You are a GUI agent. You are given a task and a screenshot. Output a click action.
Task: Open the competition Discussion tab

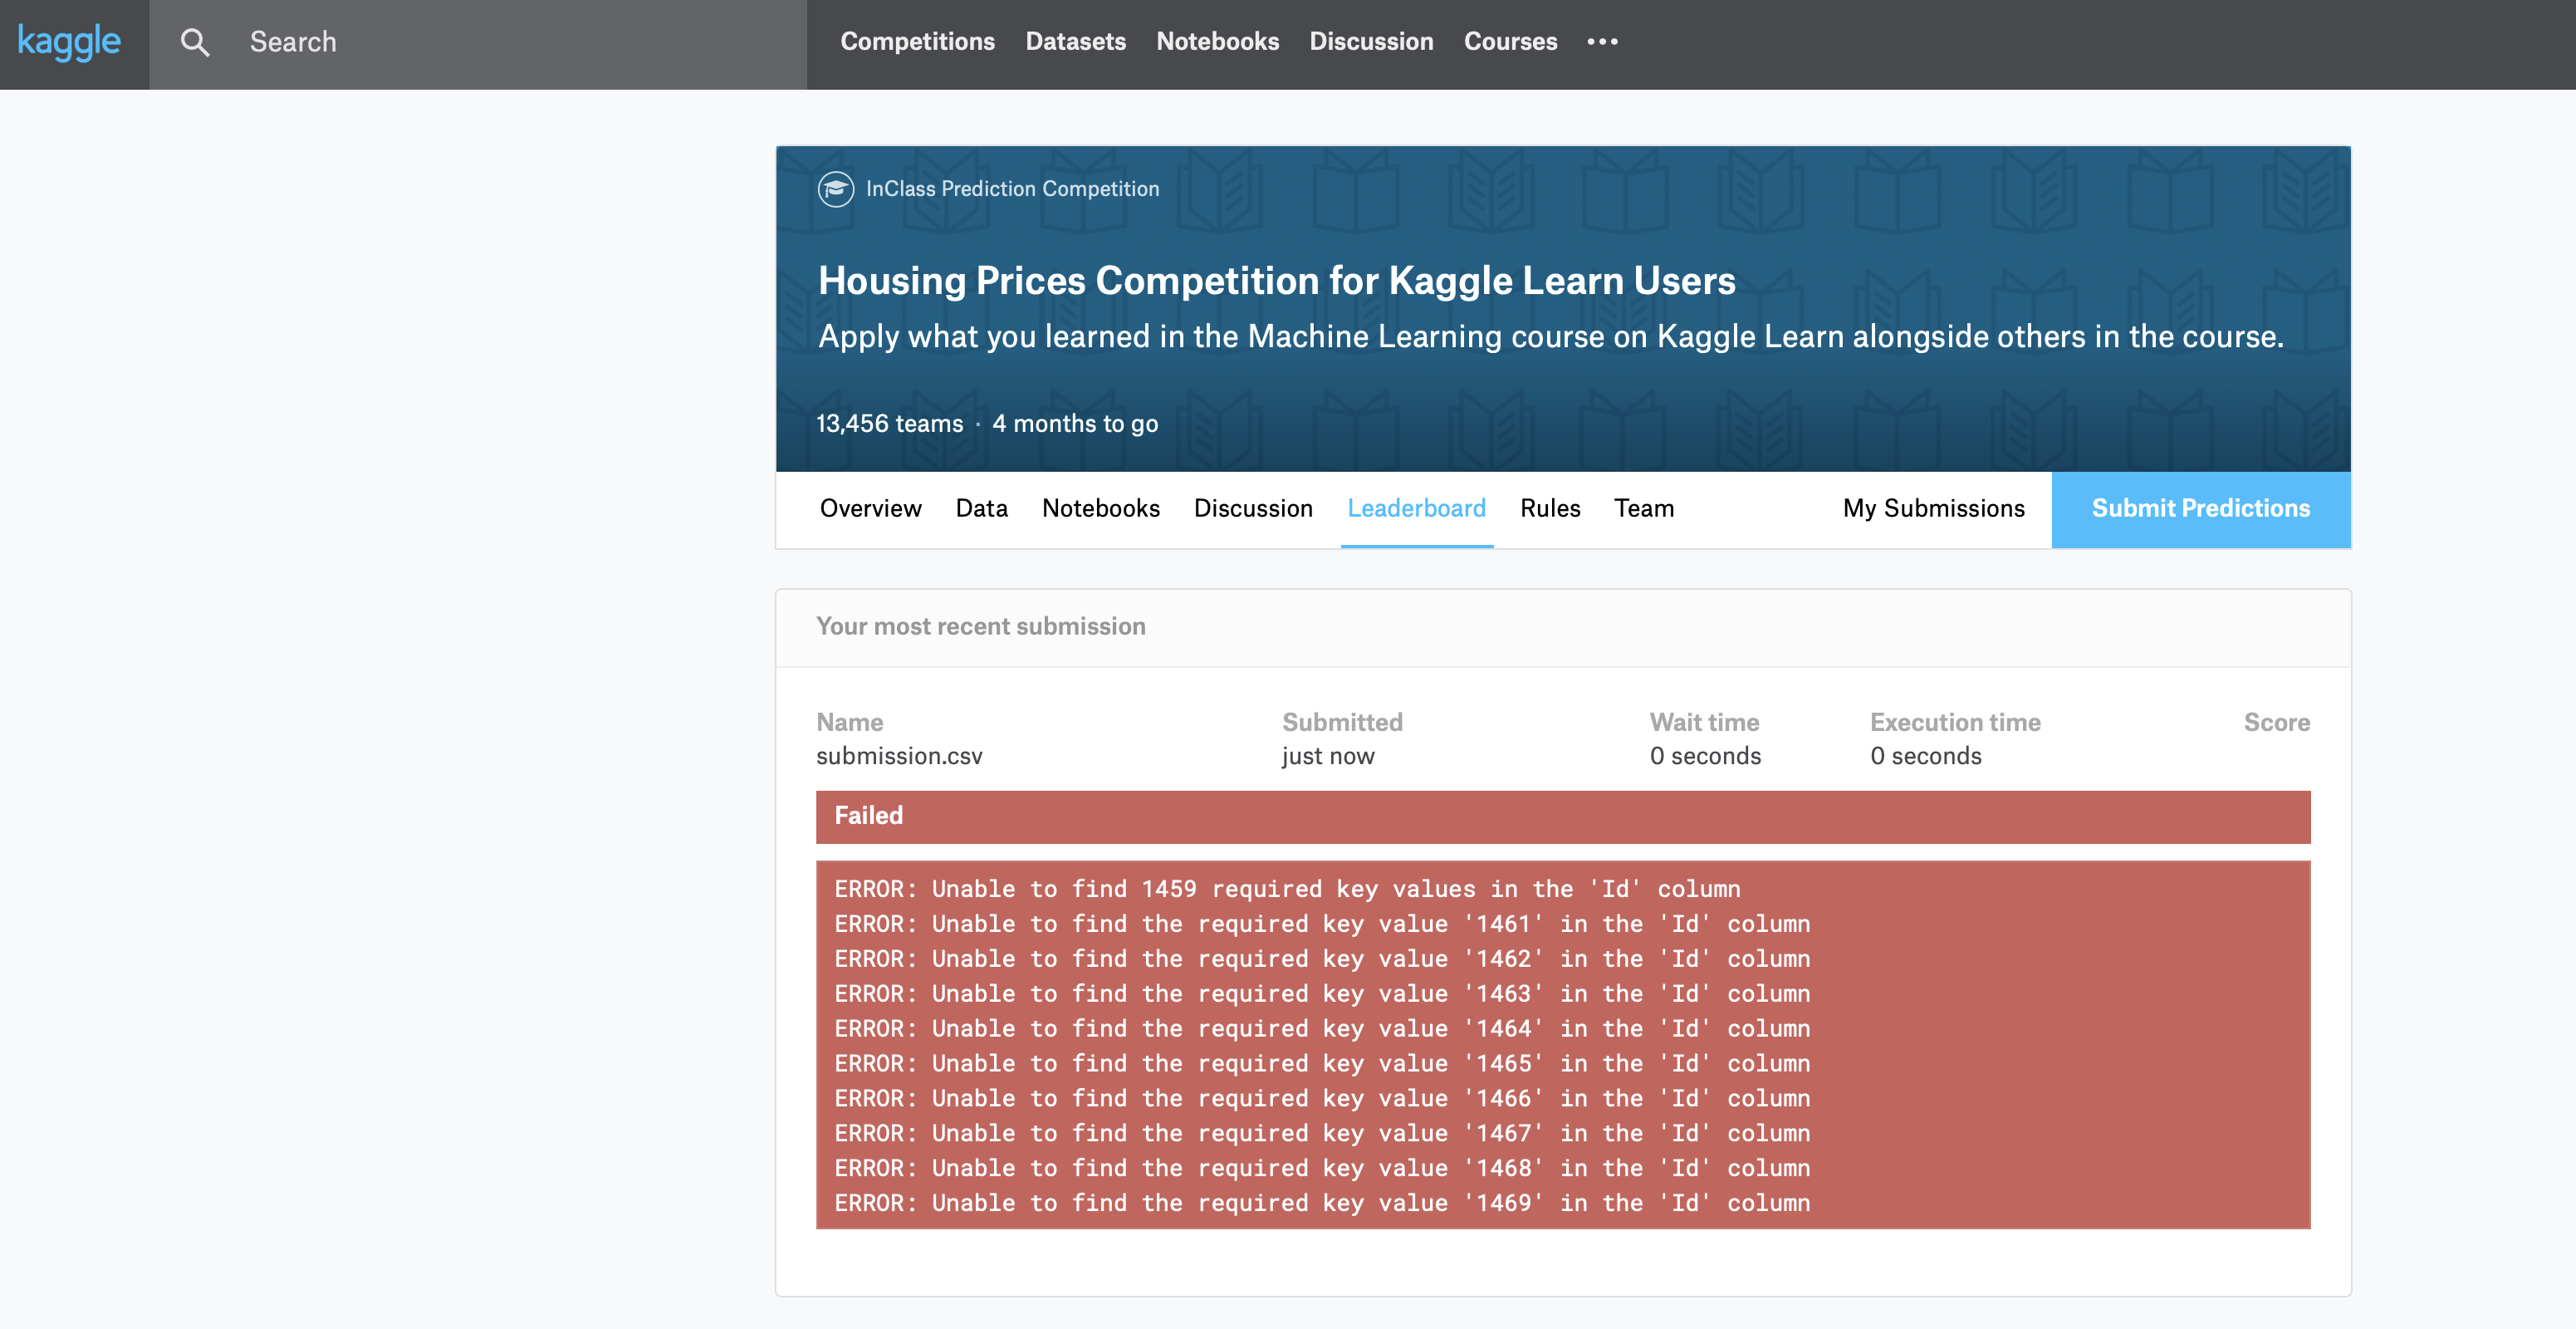[x=1253, y=508]
